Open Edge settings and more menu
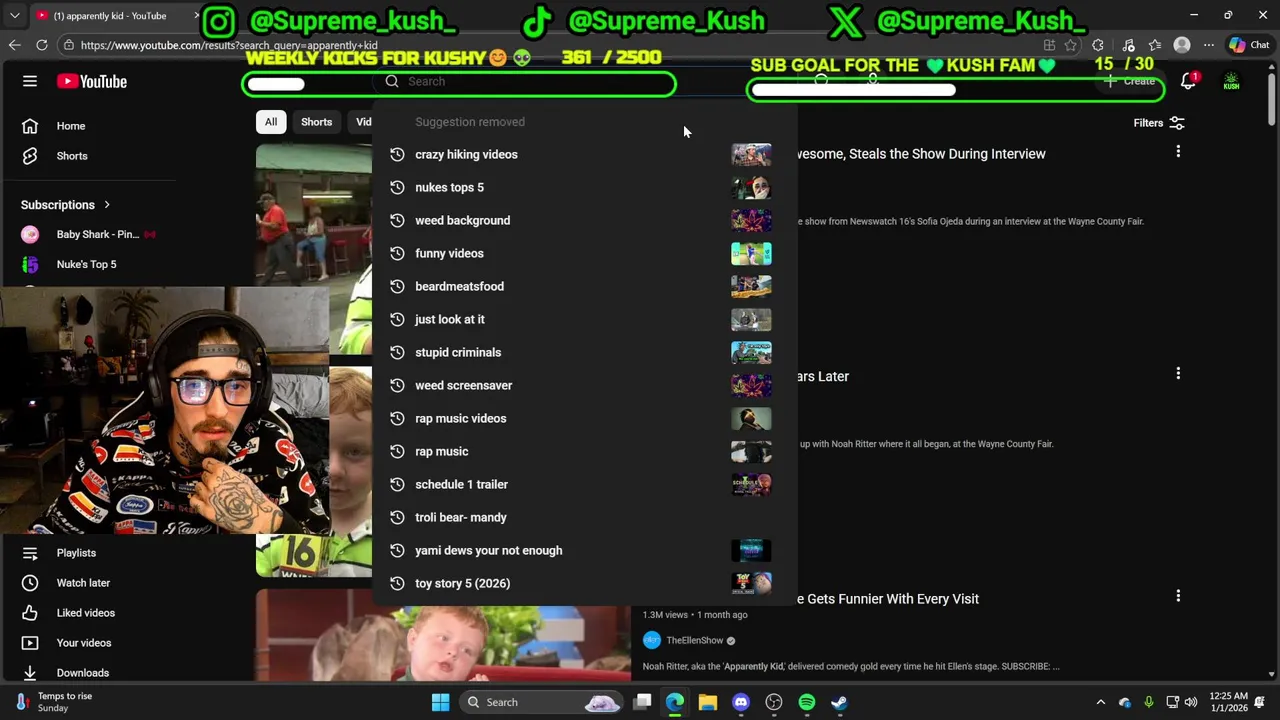1280x720 pixels. 1209,45
